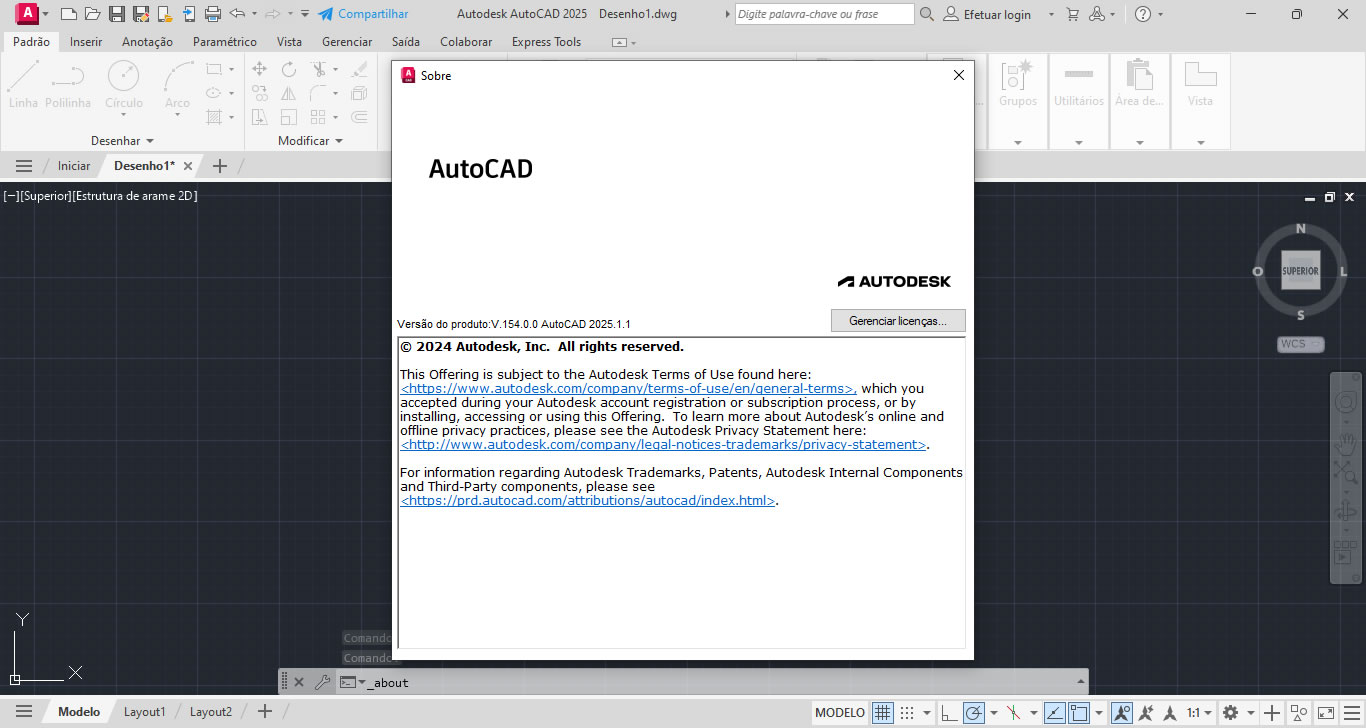Open the 1:1 annotation scale dropdown
The height and width of the screenshot is (728, 1366).
click(1199, 713)
